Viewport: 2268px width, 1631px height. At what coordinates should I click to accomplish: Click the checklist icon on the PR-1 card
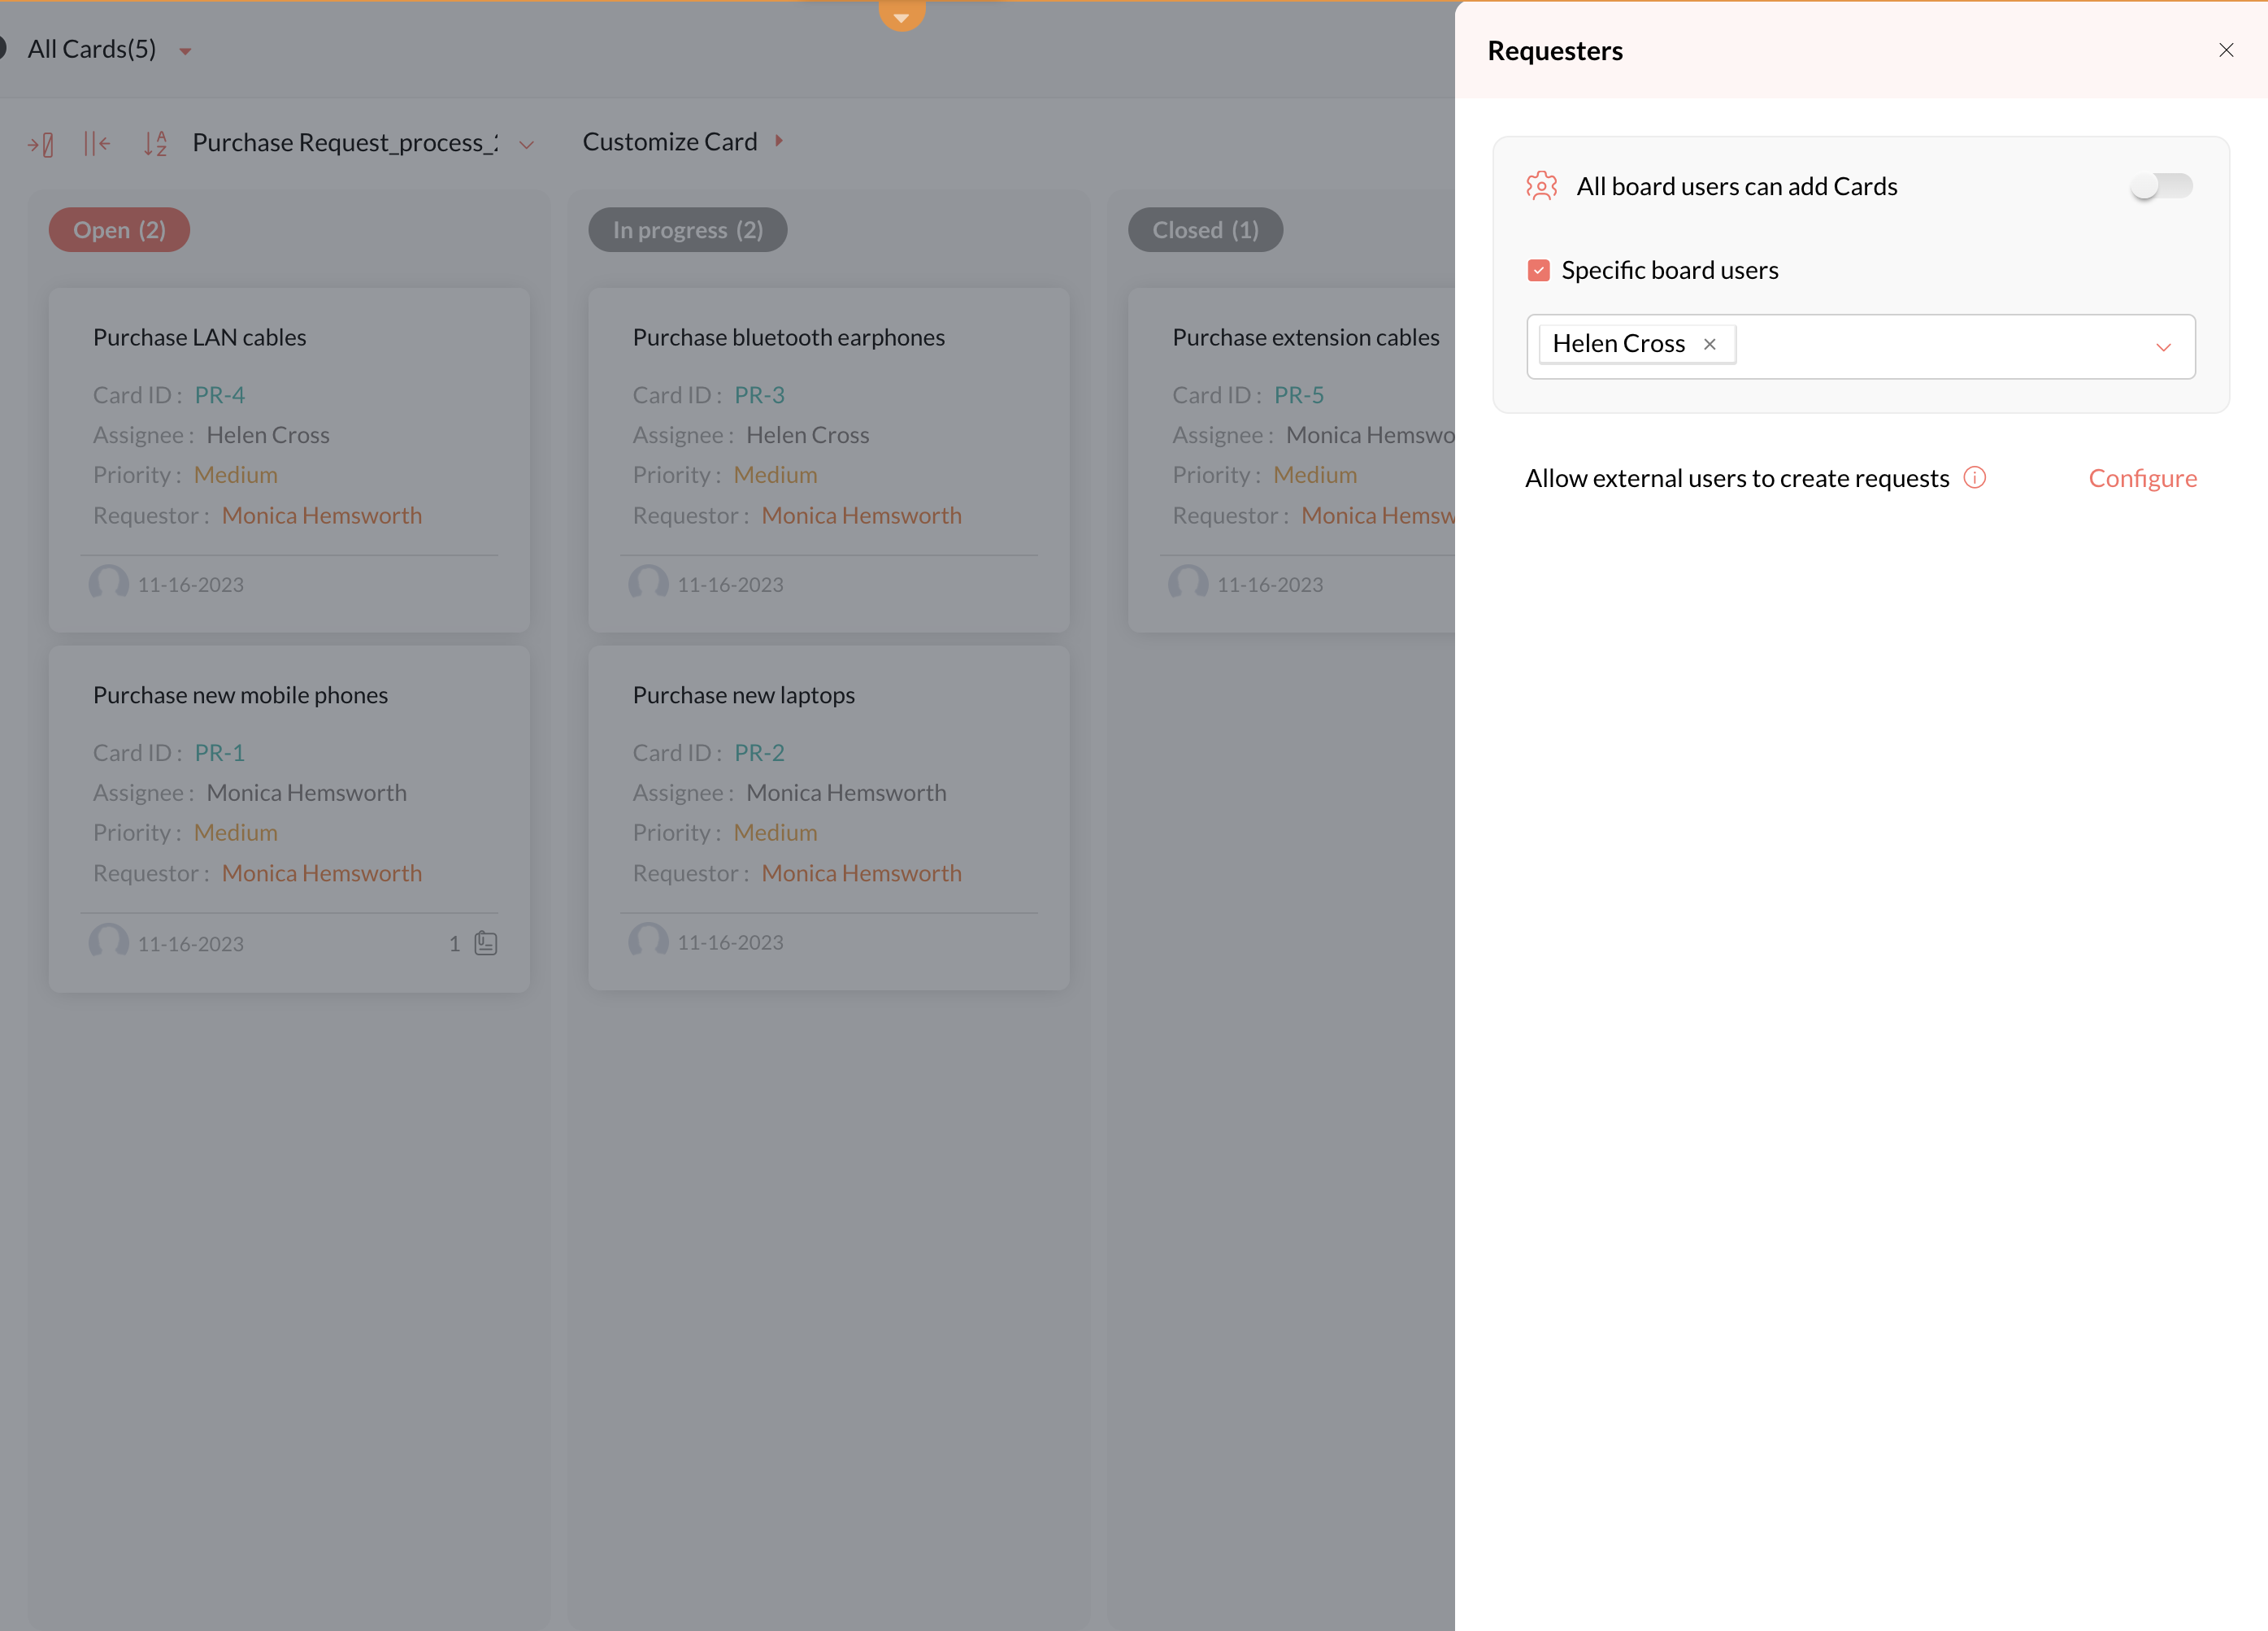(486, 943)
